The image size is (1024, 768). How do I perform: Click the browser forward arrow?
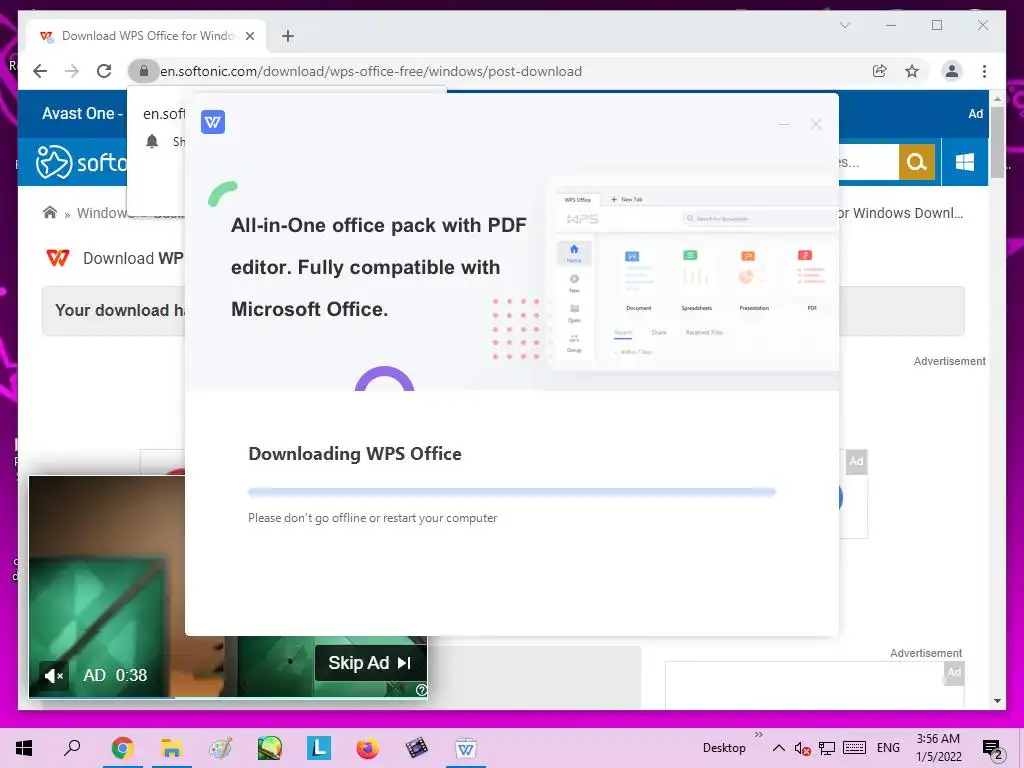coord(72,71)
